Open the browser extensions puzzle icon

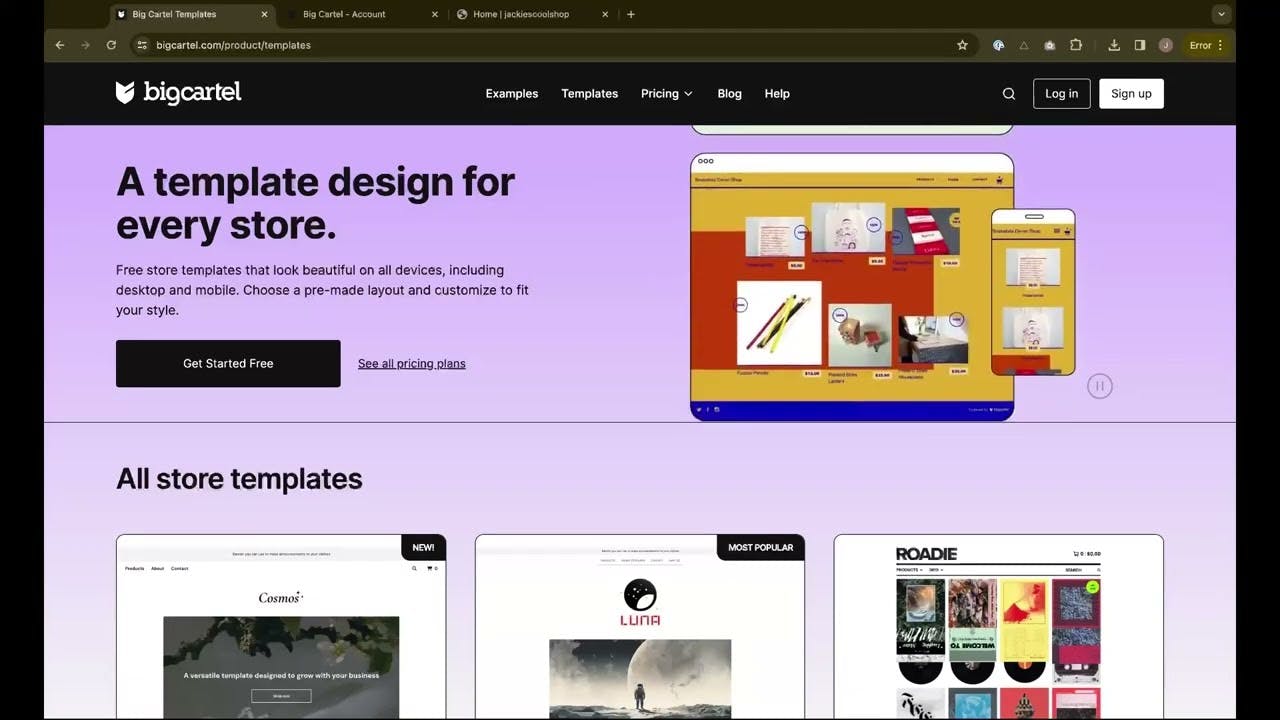(x=1076, y=45)
